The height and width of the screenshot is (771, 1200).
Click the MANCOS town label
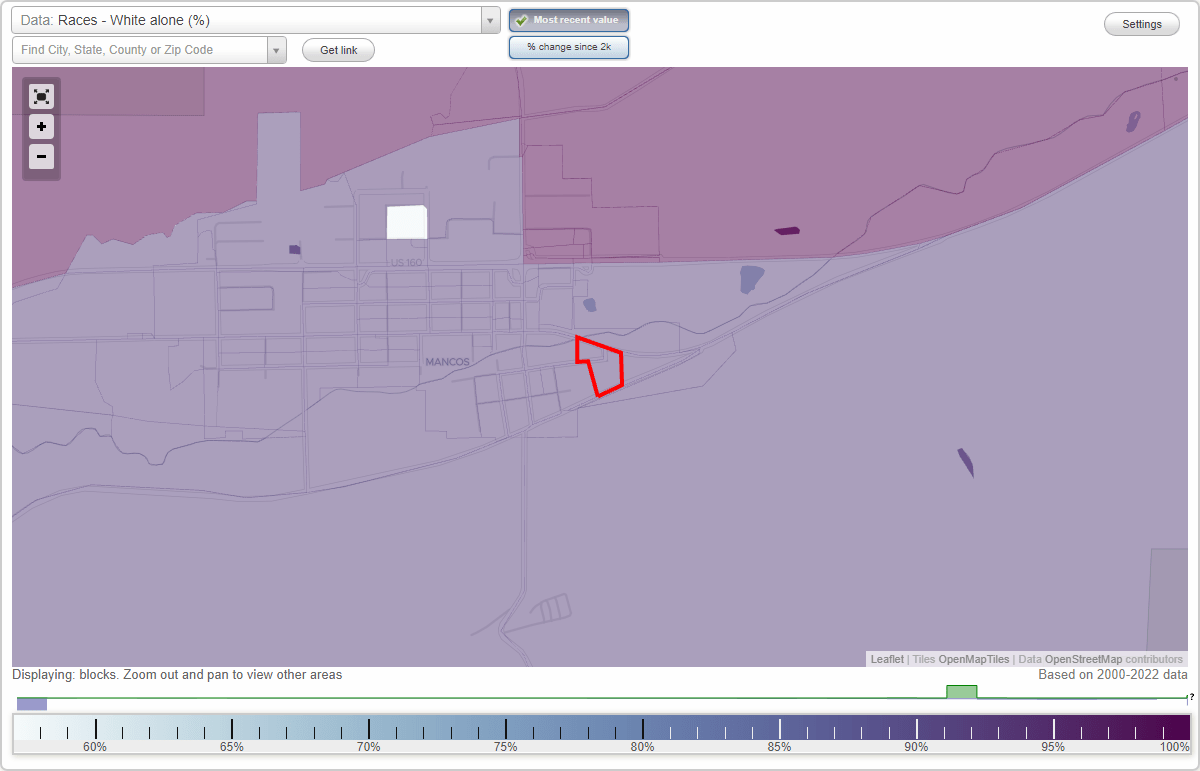coord(447,362)
